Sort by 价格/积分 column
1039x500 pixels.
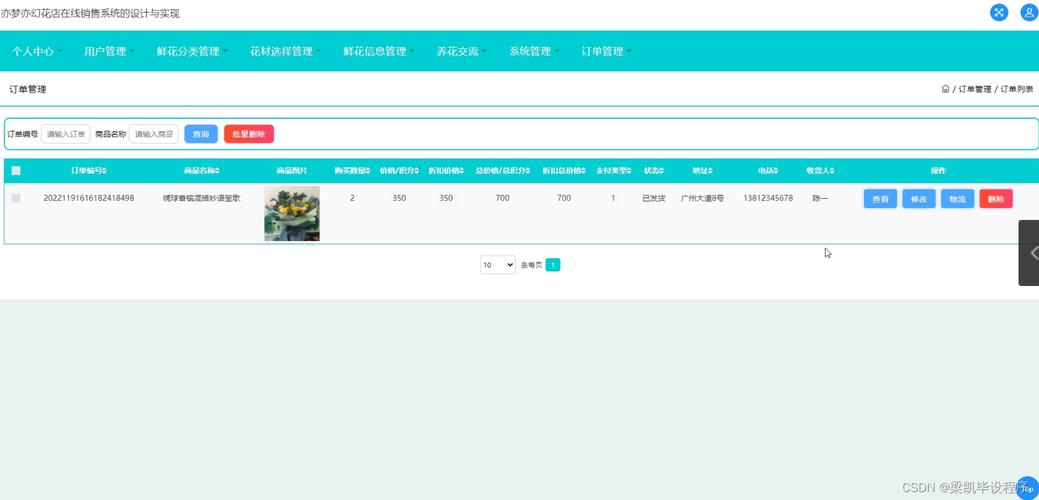pyautogui.click(x=399, y=171)
